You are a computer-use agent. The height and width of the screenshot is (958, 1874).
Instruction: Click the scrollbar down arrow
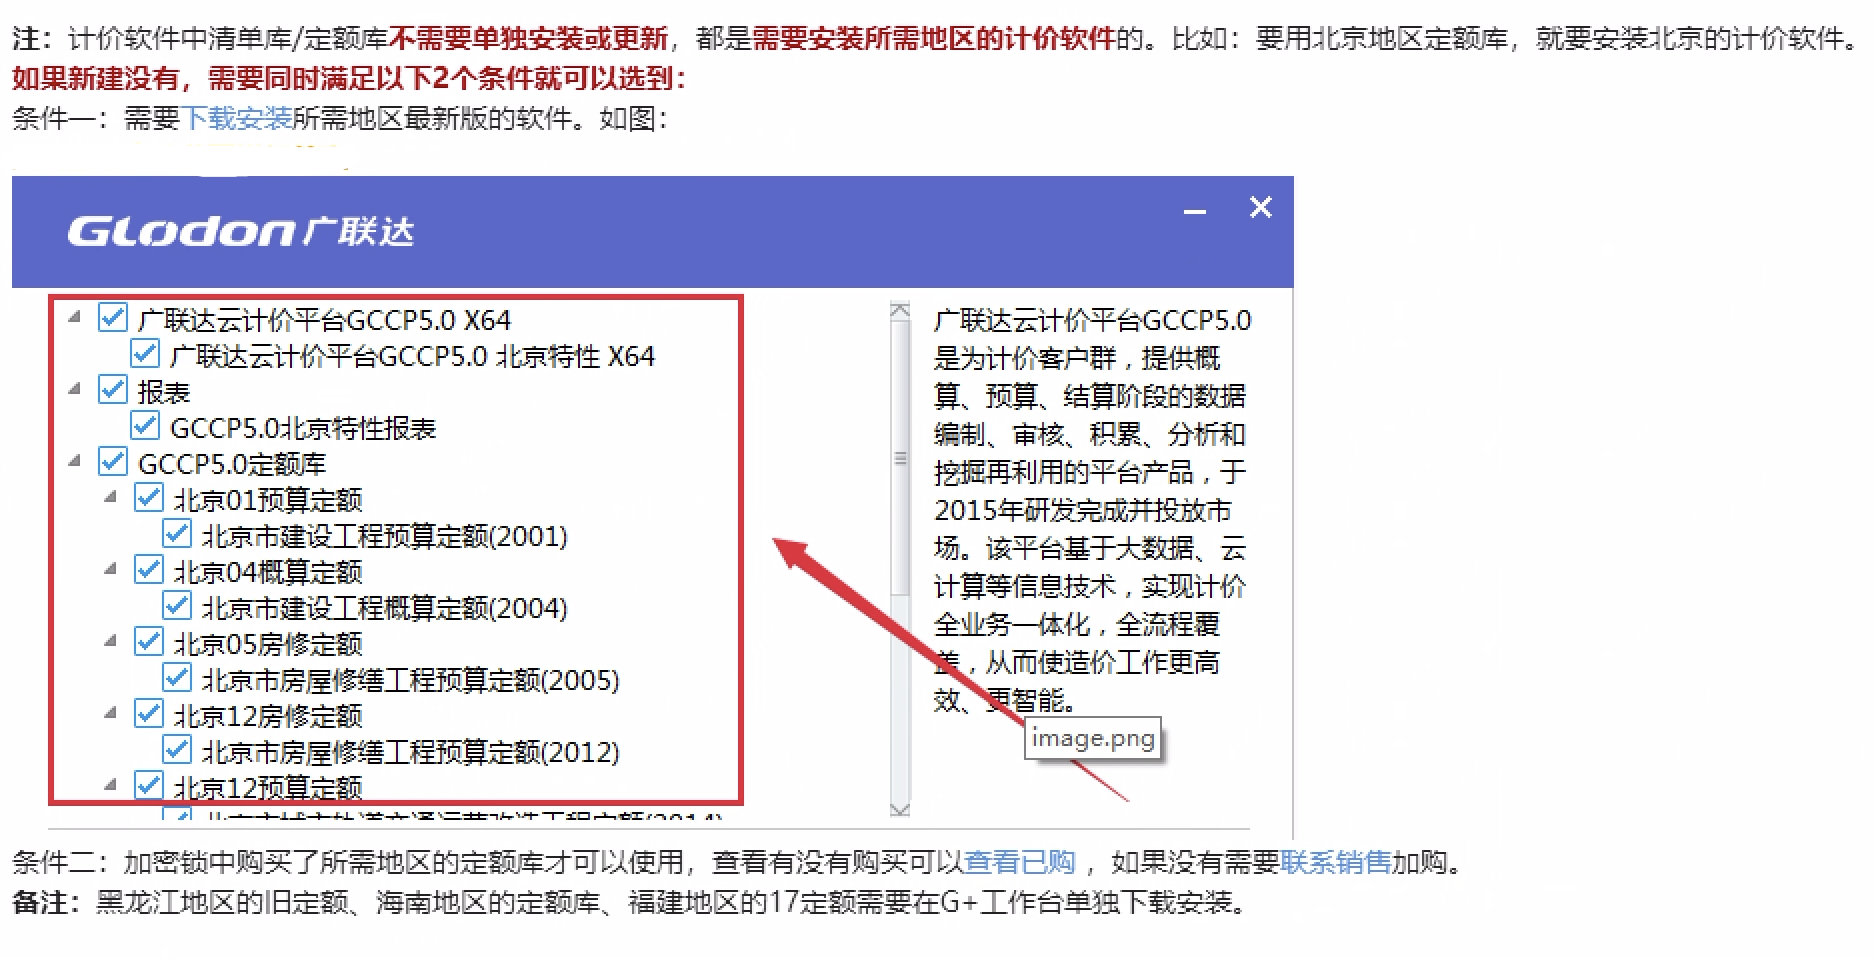pyautogui.click(x=900, y=808)
